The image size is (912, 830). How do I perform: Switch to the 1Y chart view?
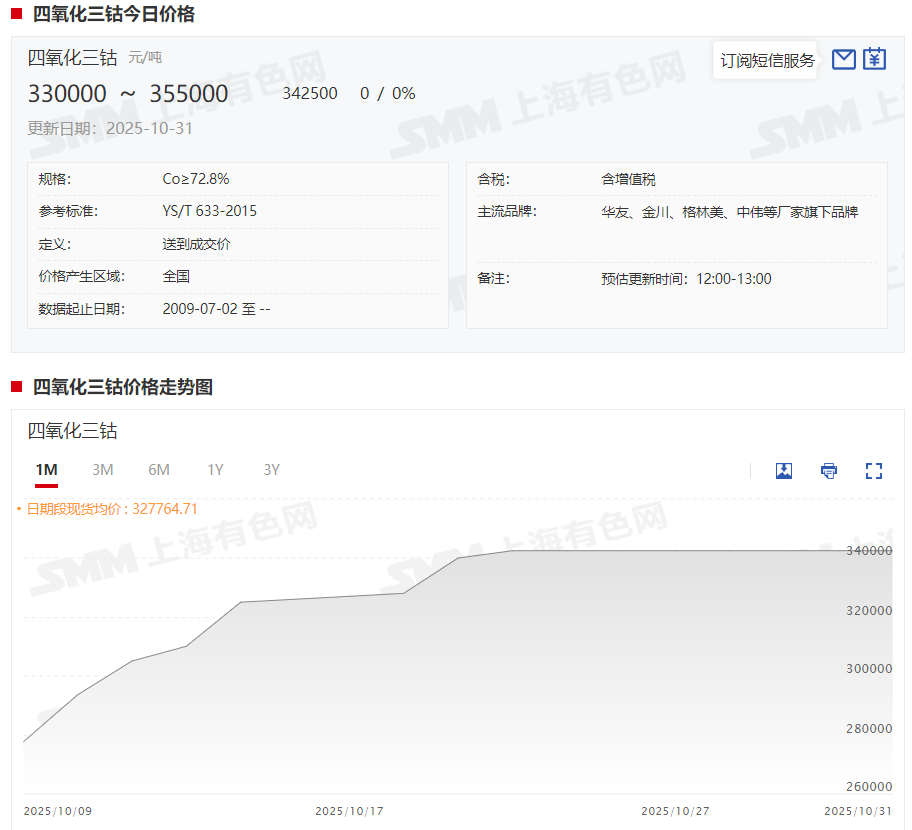[215, 470]
